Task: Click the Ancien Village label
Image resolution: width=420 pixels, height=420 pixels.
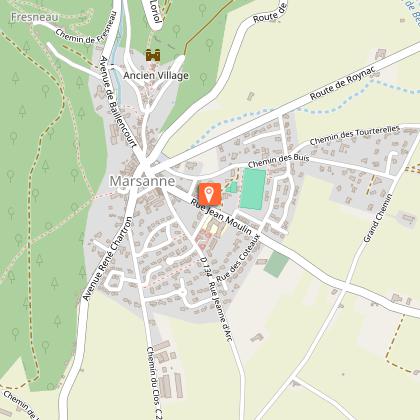Action: click(156, 76)
